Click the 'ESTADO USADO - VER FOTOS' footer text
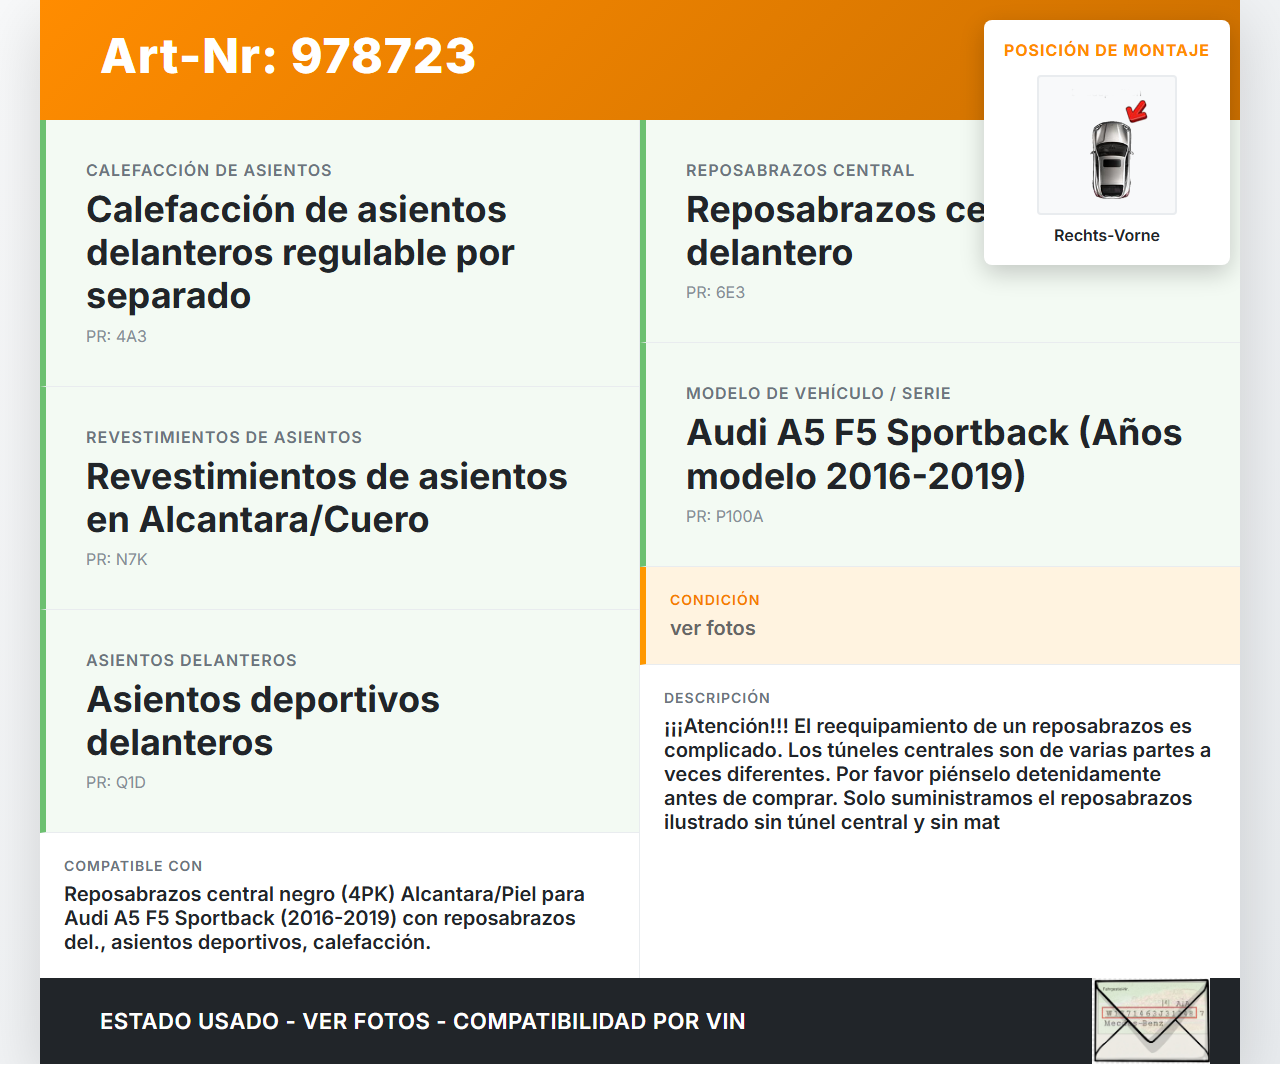This screenshot has width=1280, height=1065. tap(423, 1021)
